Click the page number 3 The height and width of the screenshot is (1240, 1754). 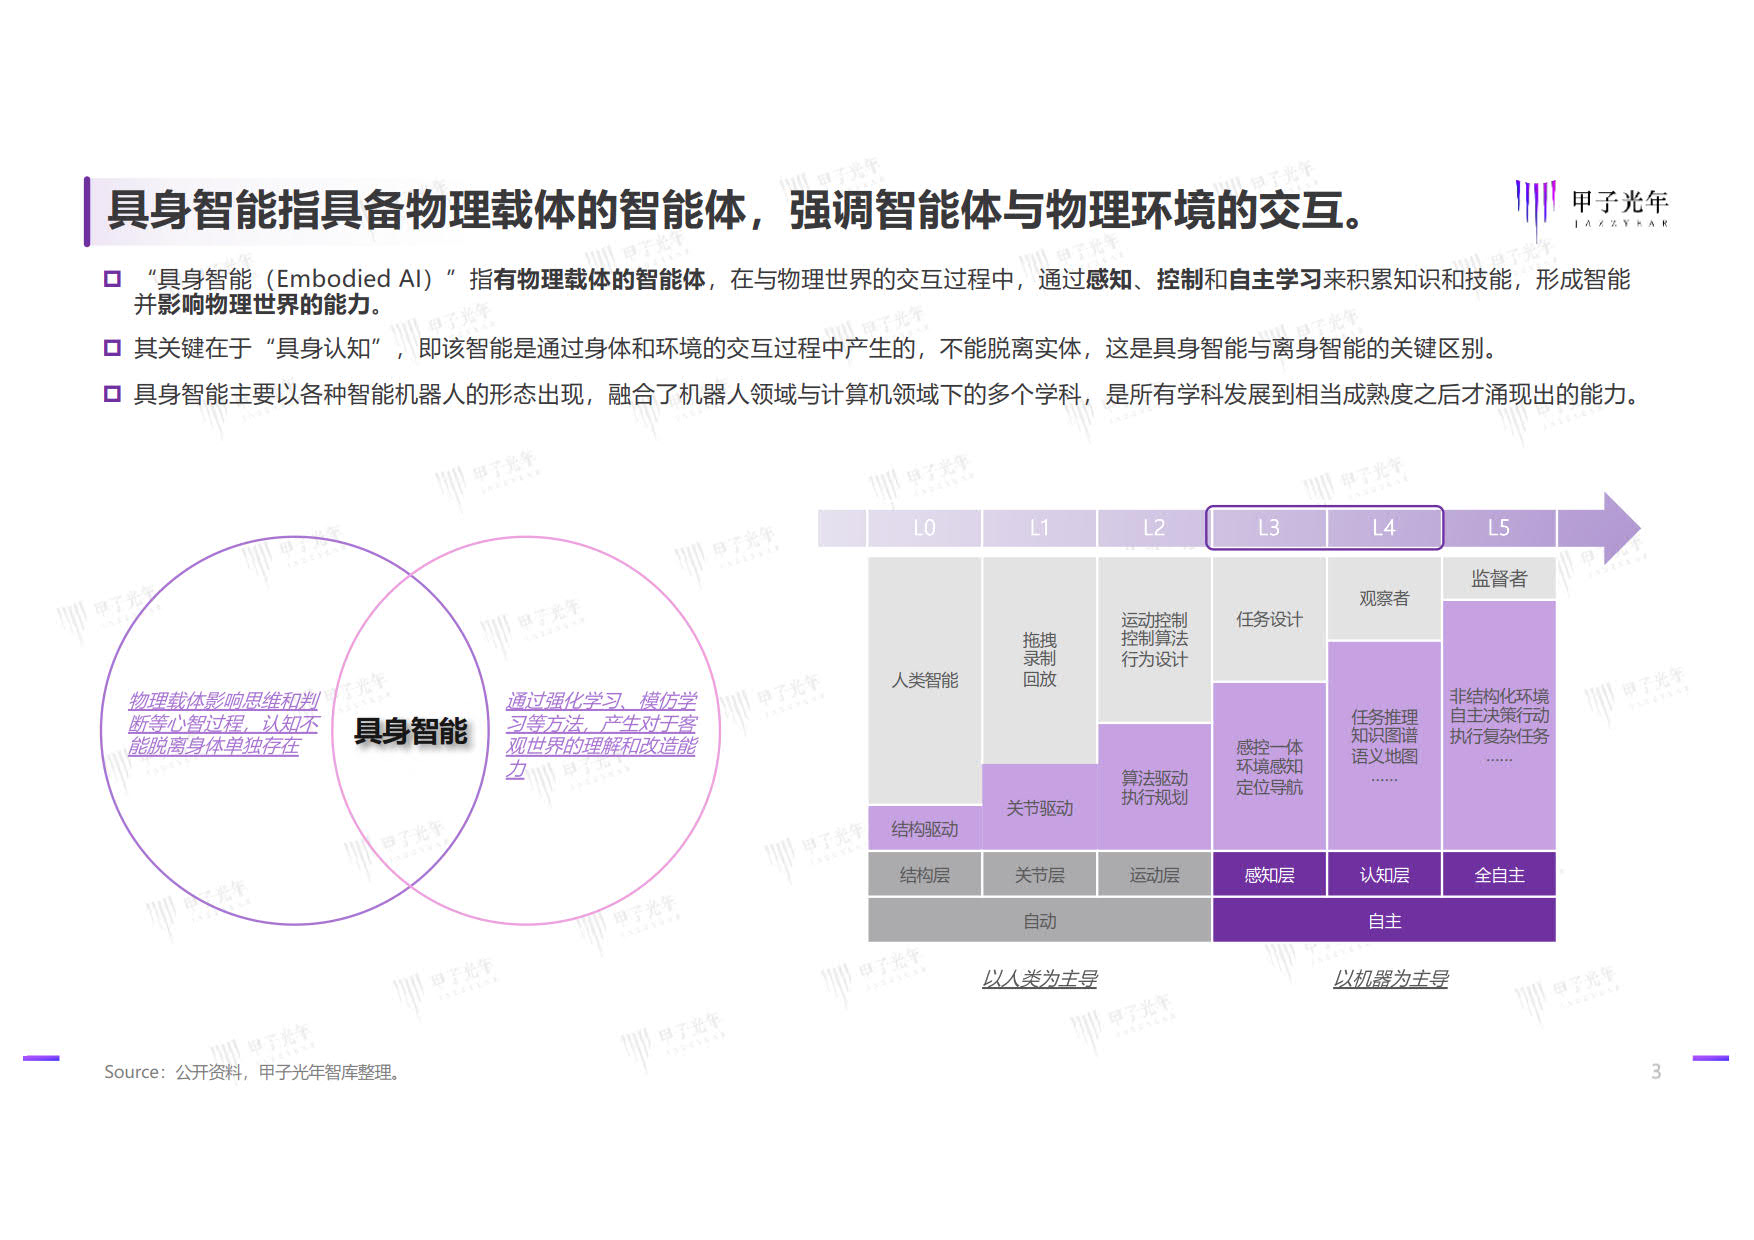1656,1072
